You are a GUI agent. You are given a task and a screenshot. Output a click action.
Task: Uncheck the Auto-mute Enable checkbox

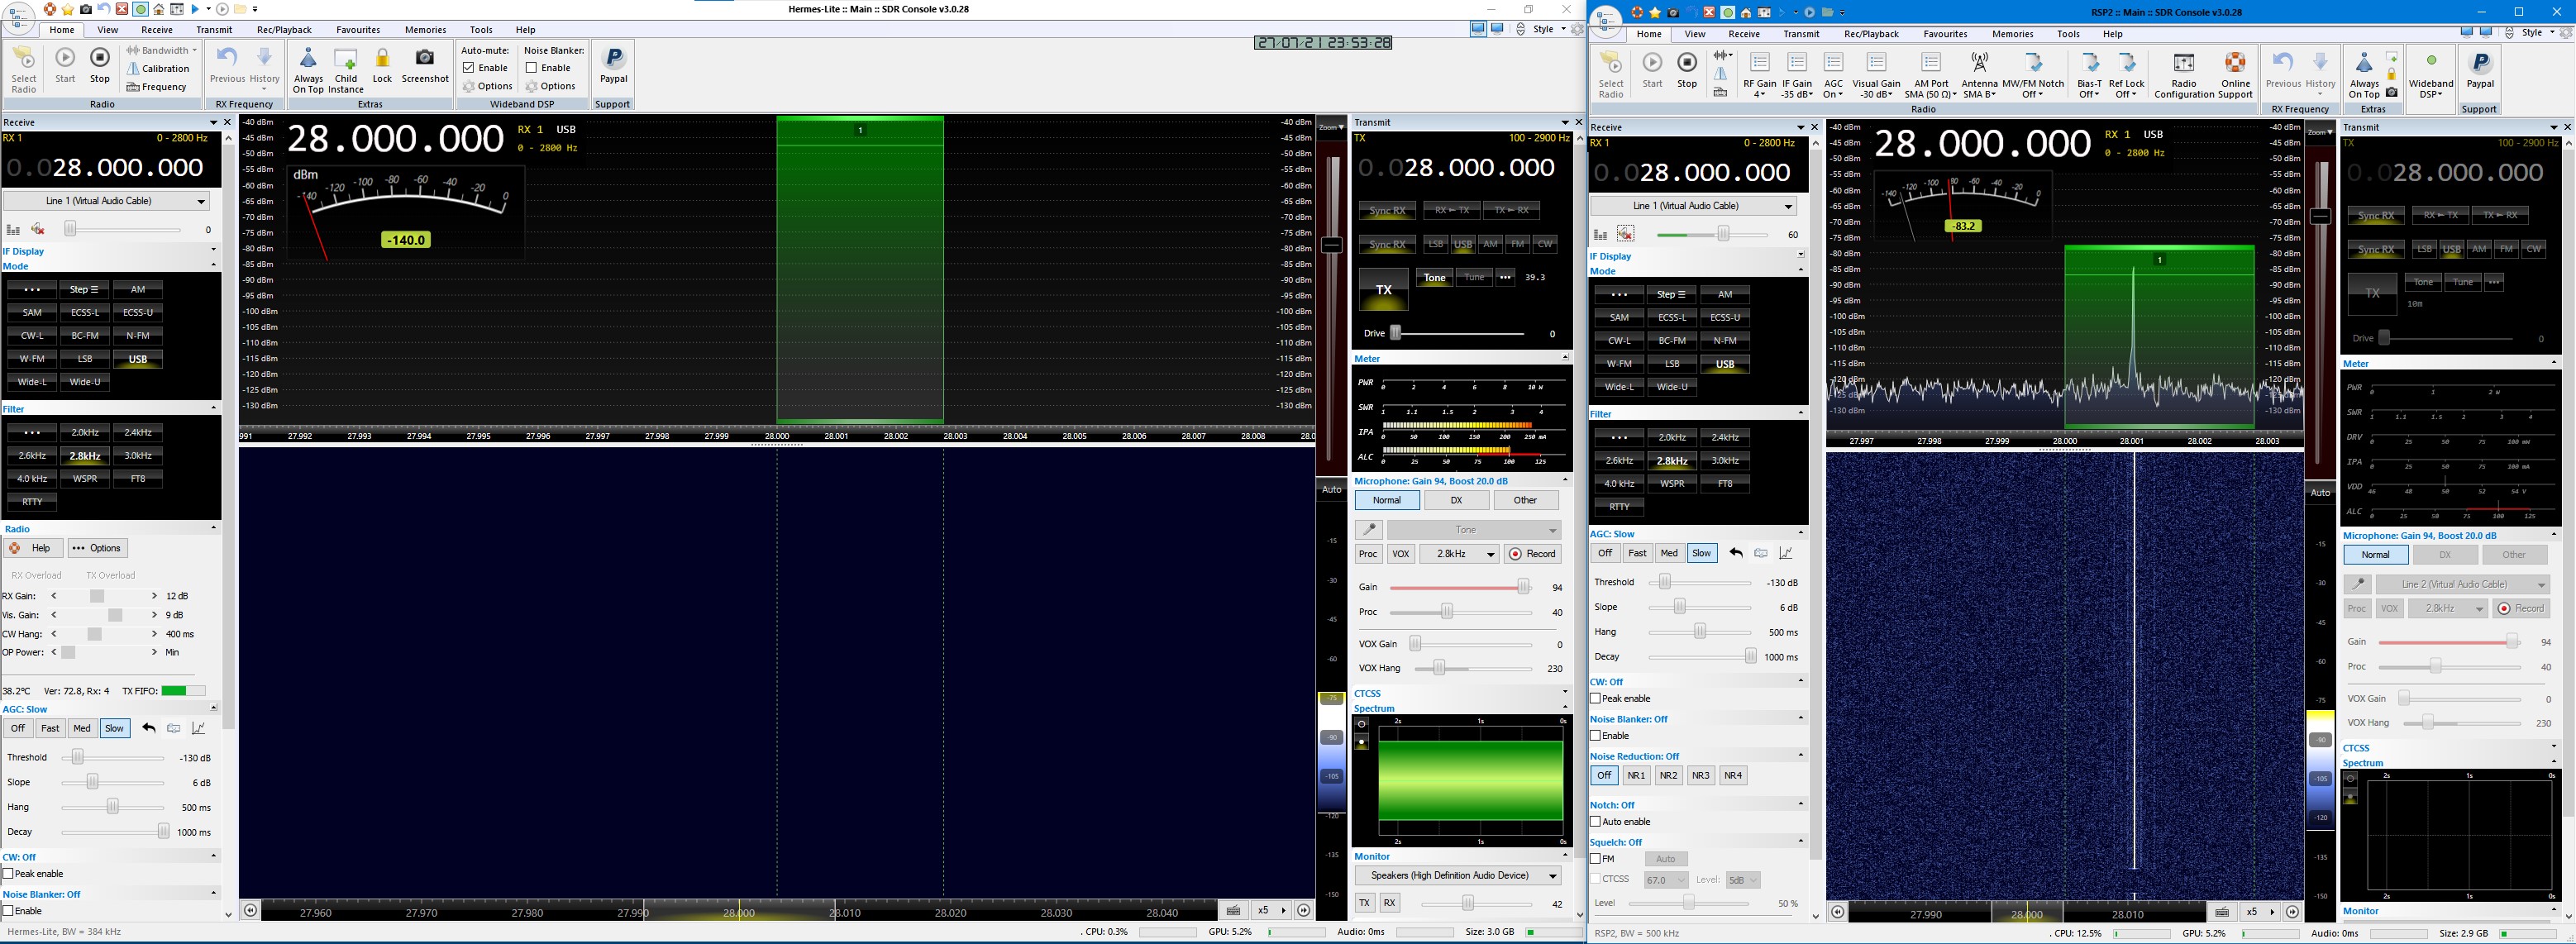[469, 68]
